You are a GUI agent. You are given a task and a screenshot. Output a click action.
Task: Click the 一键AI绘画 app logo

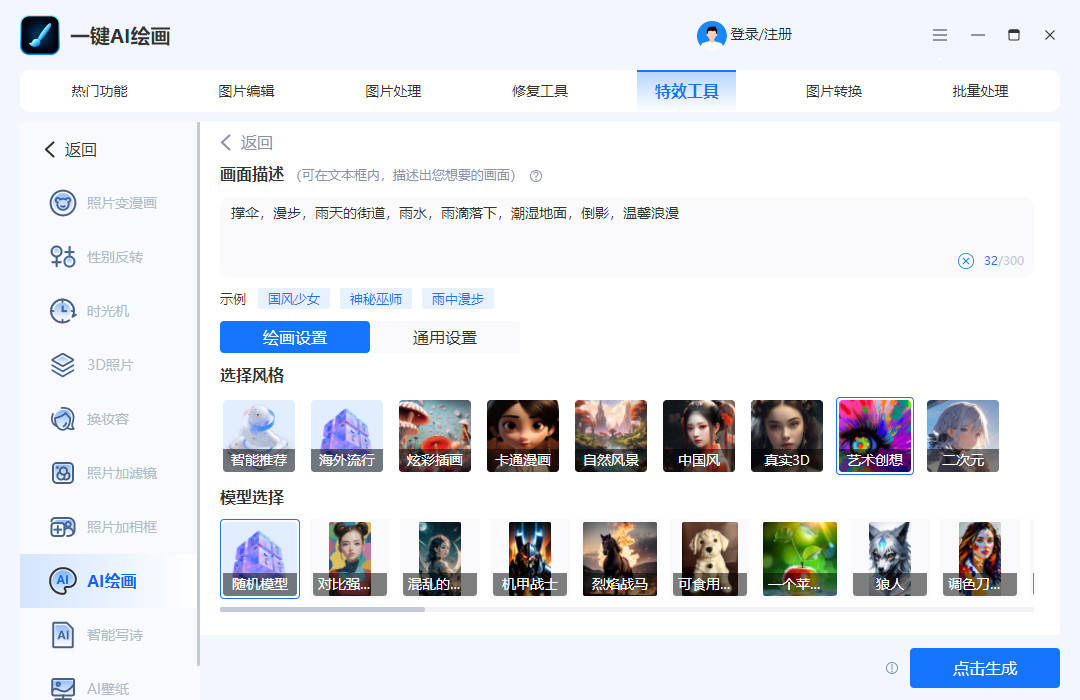click(40, 35)
